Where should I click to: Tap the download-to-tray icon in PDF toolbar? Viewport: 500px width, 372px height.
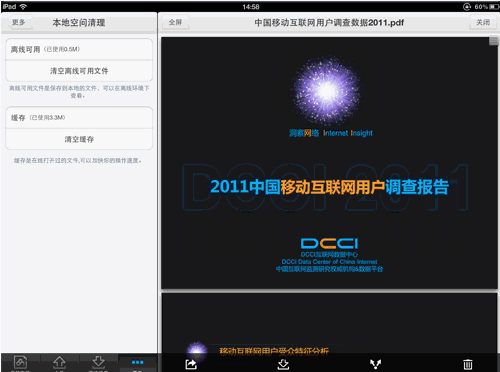283,364
